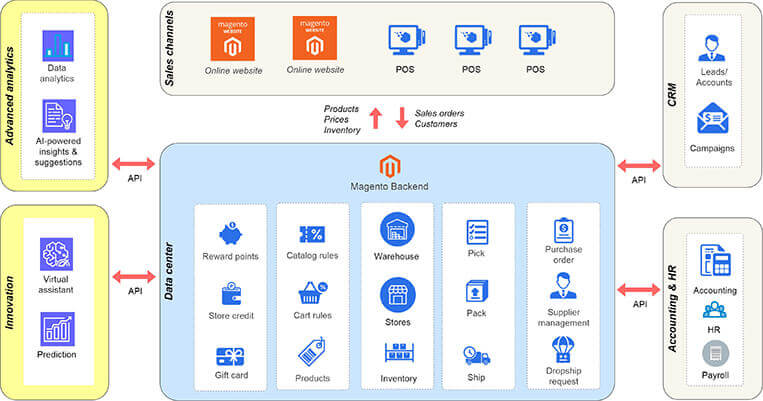Click the "Catalog rules" label
763x401 pixels.
click(312, 255)
